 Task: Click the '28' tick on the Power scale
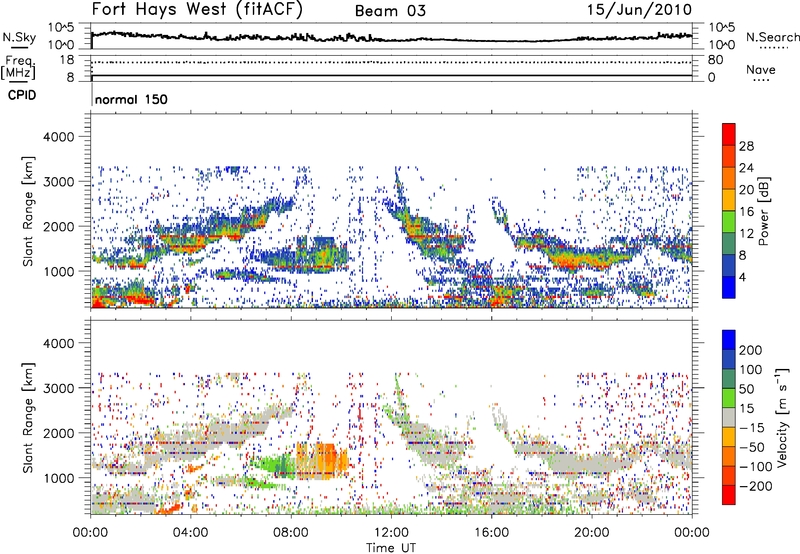746,146
